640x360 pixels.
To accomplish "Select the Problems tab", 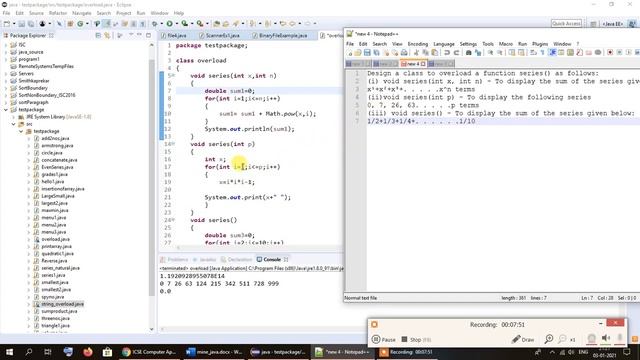I will [x=175, y=260].
